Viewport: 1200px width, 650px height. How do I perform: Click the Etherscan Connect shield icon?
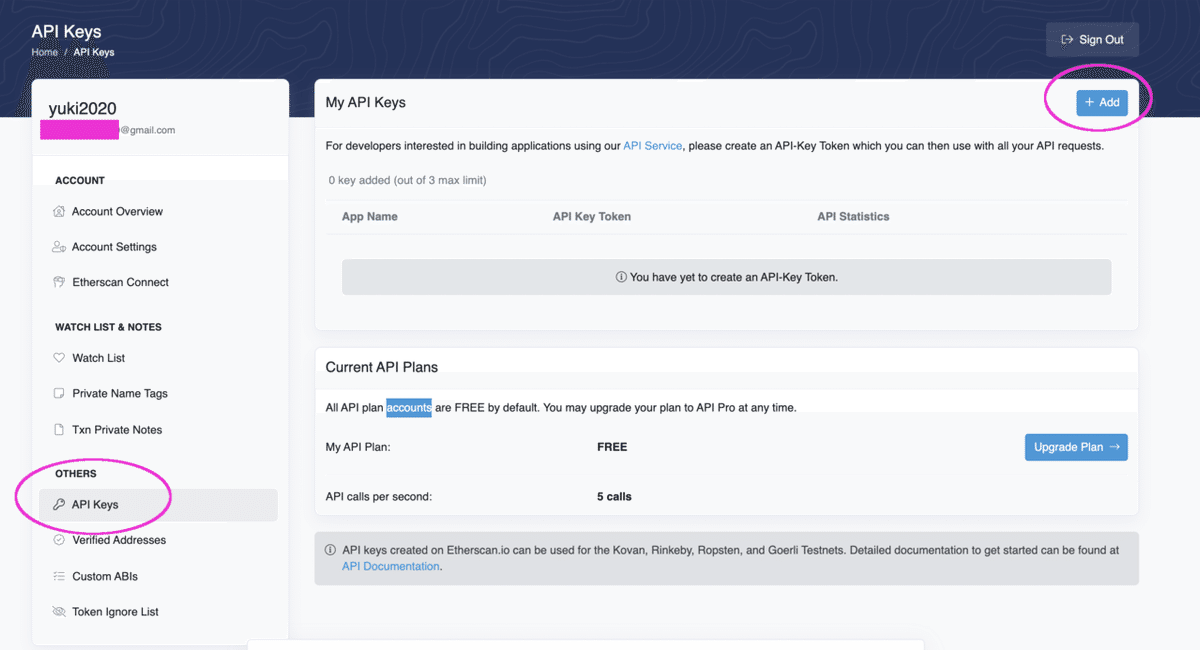[59, 283]
